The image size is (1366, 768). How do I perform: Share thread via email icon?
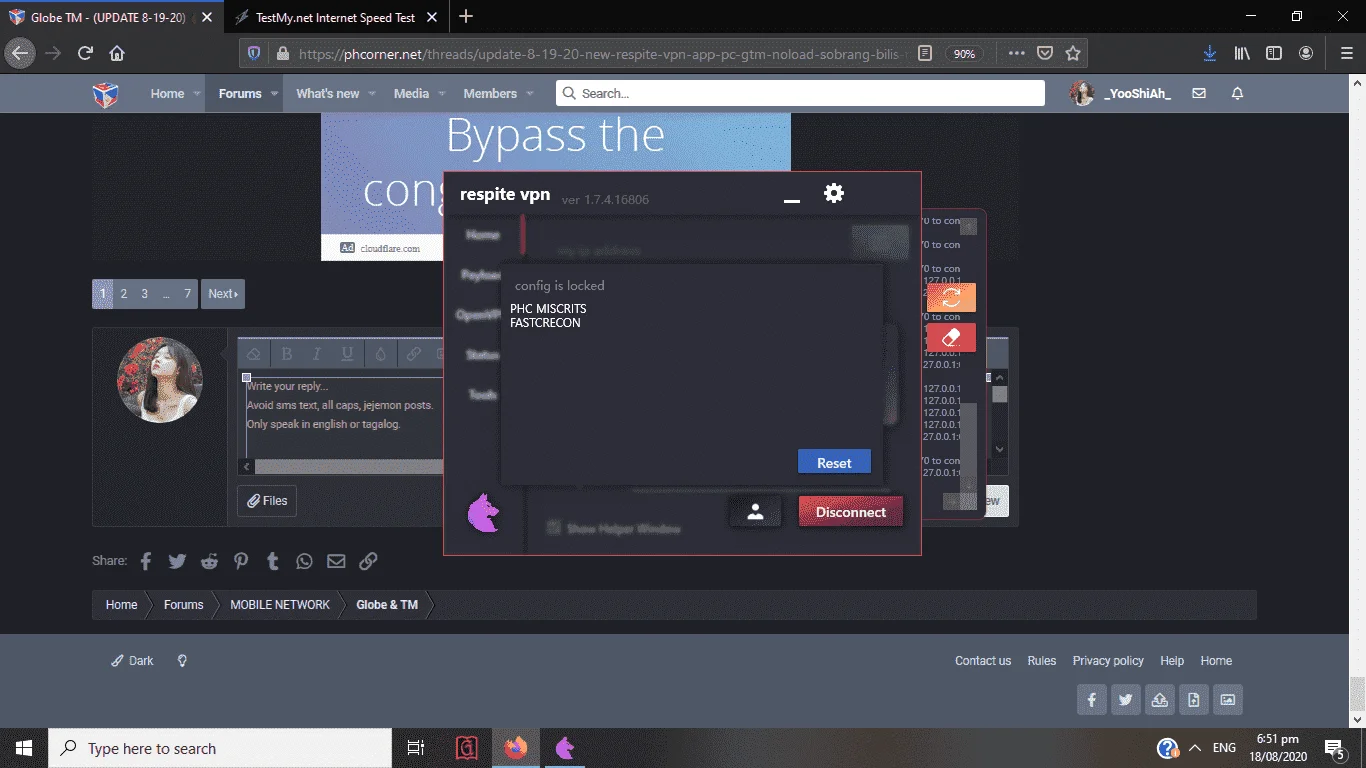tap(336, 561)
